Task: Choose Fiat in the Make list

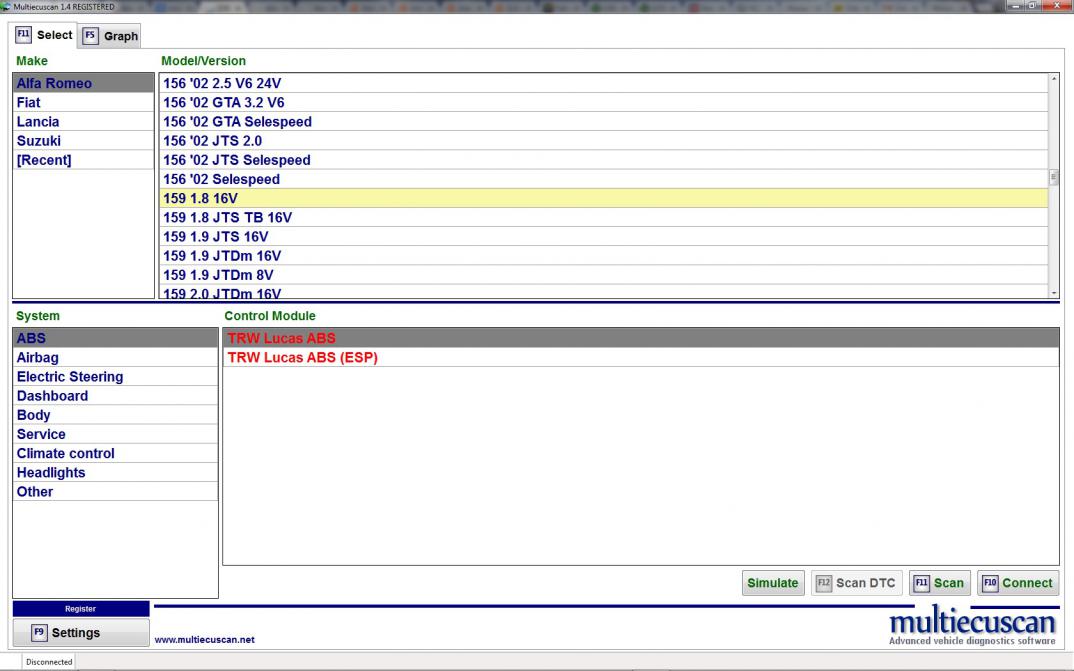Action: point(84,102)
